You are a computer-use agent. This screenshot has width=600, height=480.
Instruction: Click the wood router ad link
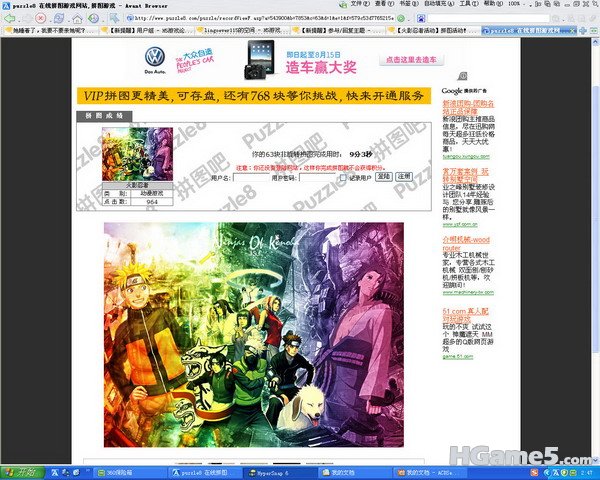(x=466, y=243)
